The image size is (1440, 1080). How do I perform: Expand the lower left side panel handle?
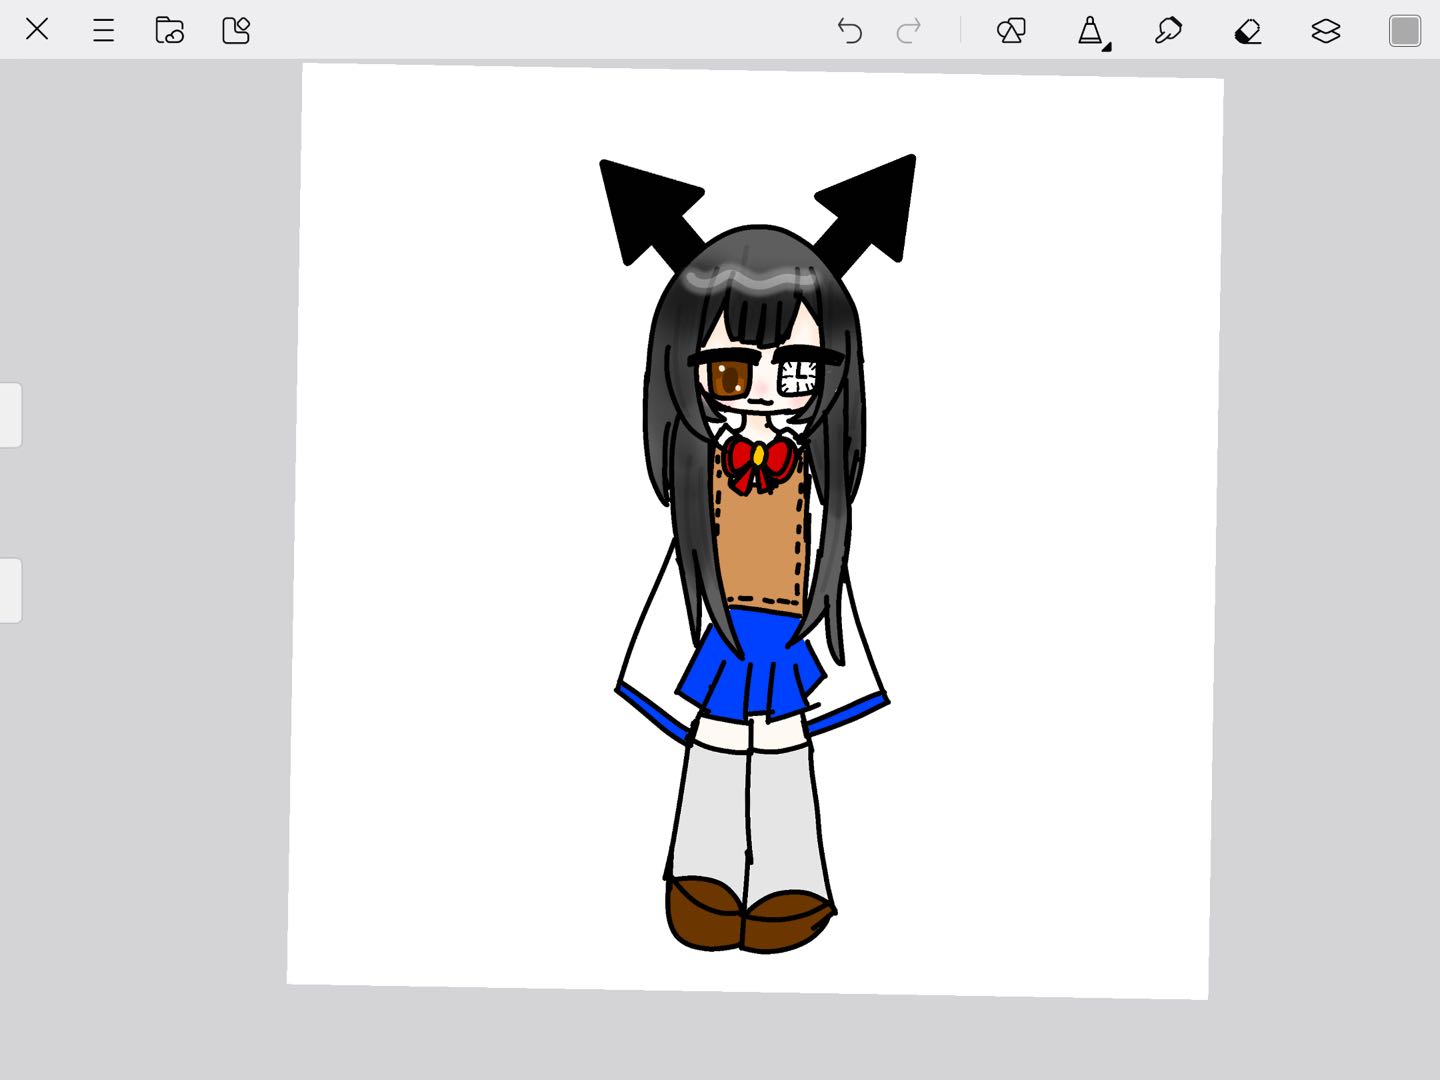click(10, 590)
